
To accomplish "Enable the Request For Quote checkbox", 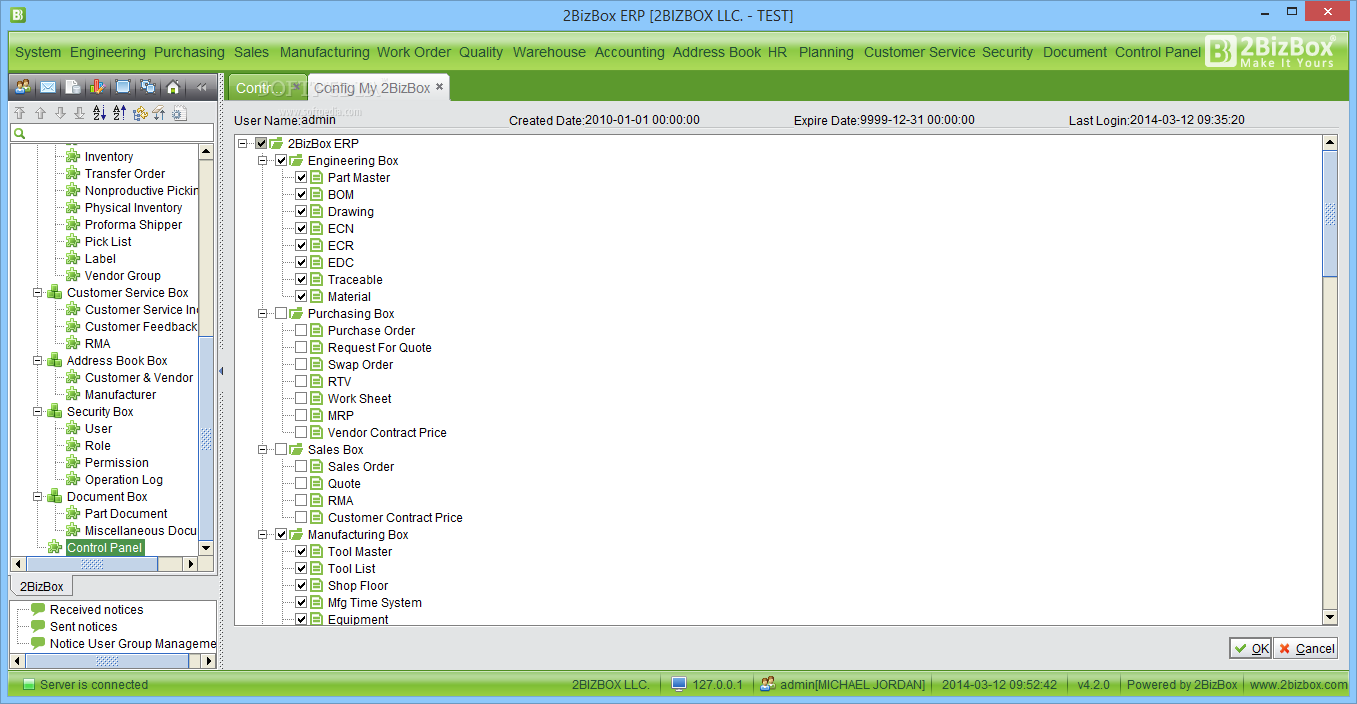I will coord(301,347).
